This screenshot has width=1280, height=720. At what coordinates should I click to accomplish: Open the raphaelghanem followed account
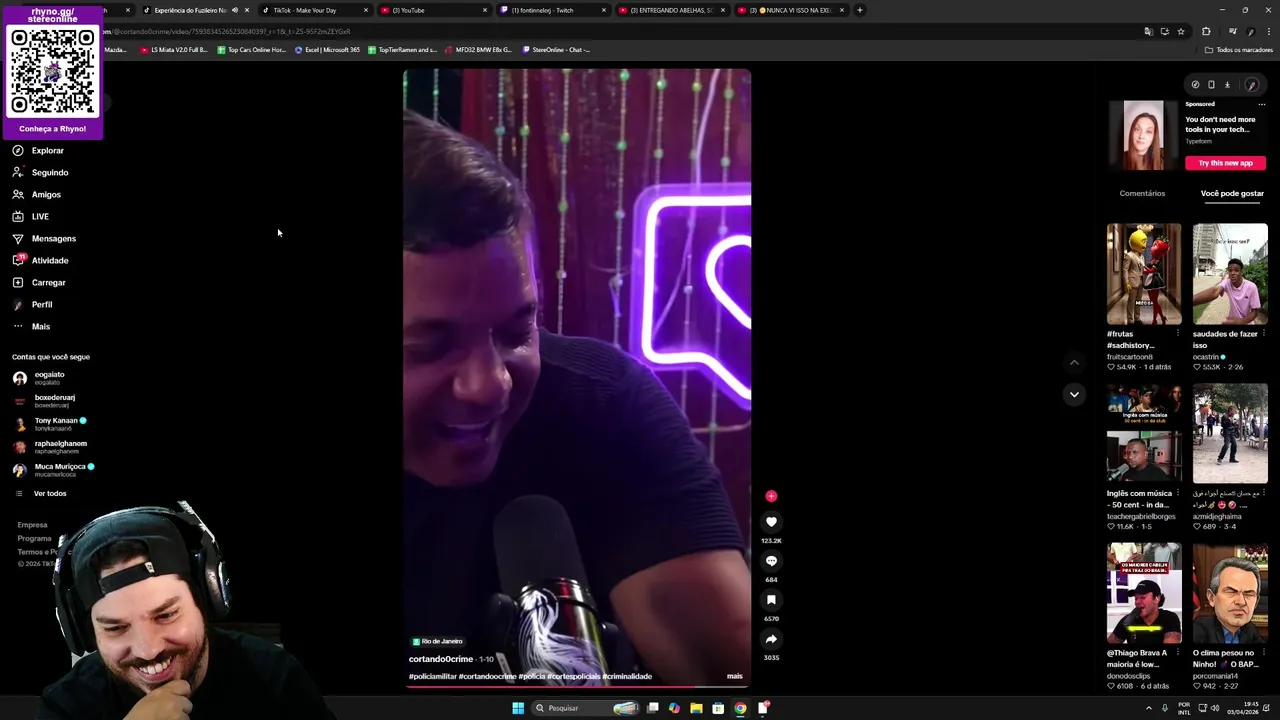point(50,447)
